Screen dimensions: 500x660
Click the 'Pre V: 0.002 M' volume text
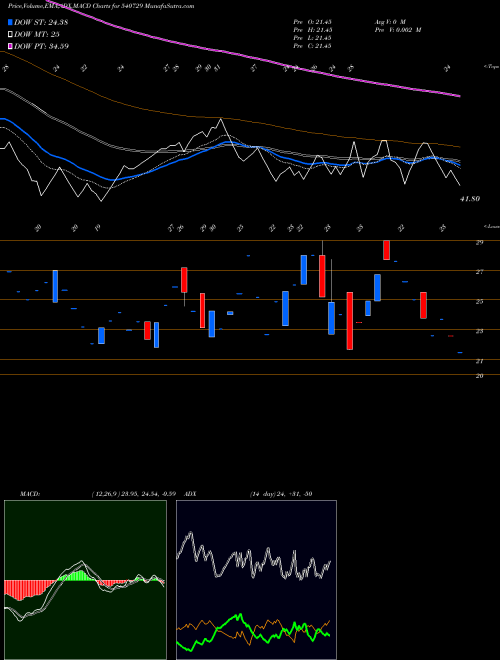tap(398, 30)
